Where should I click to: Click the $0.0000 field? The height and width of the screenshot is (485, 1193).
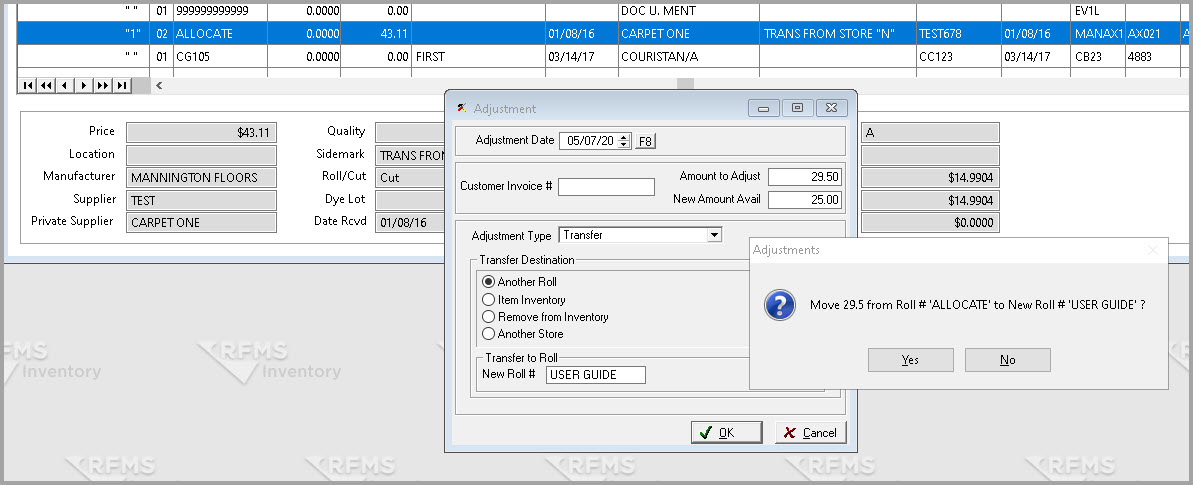pos(930,222)
